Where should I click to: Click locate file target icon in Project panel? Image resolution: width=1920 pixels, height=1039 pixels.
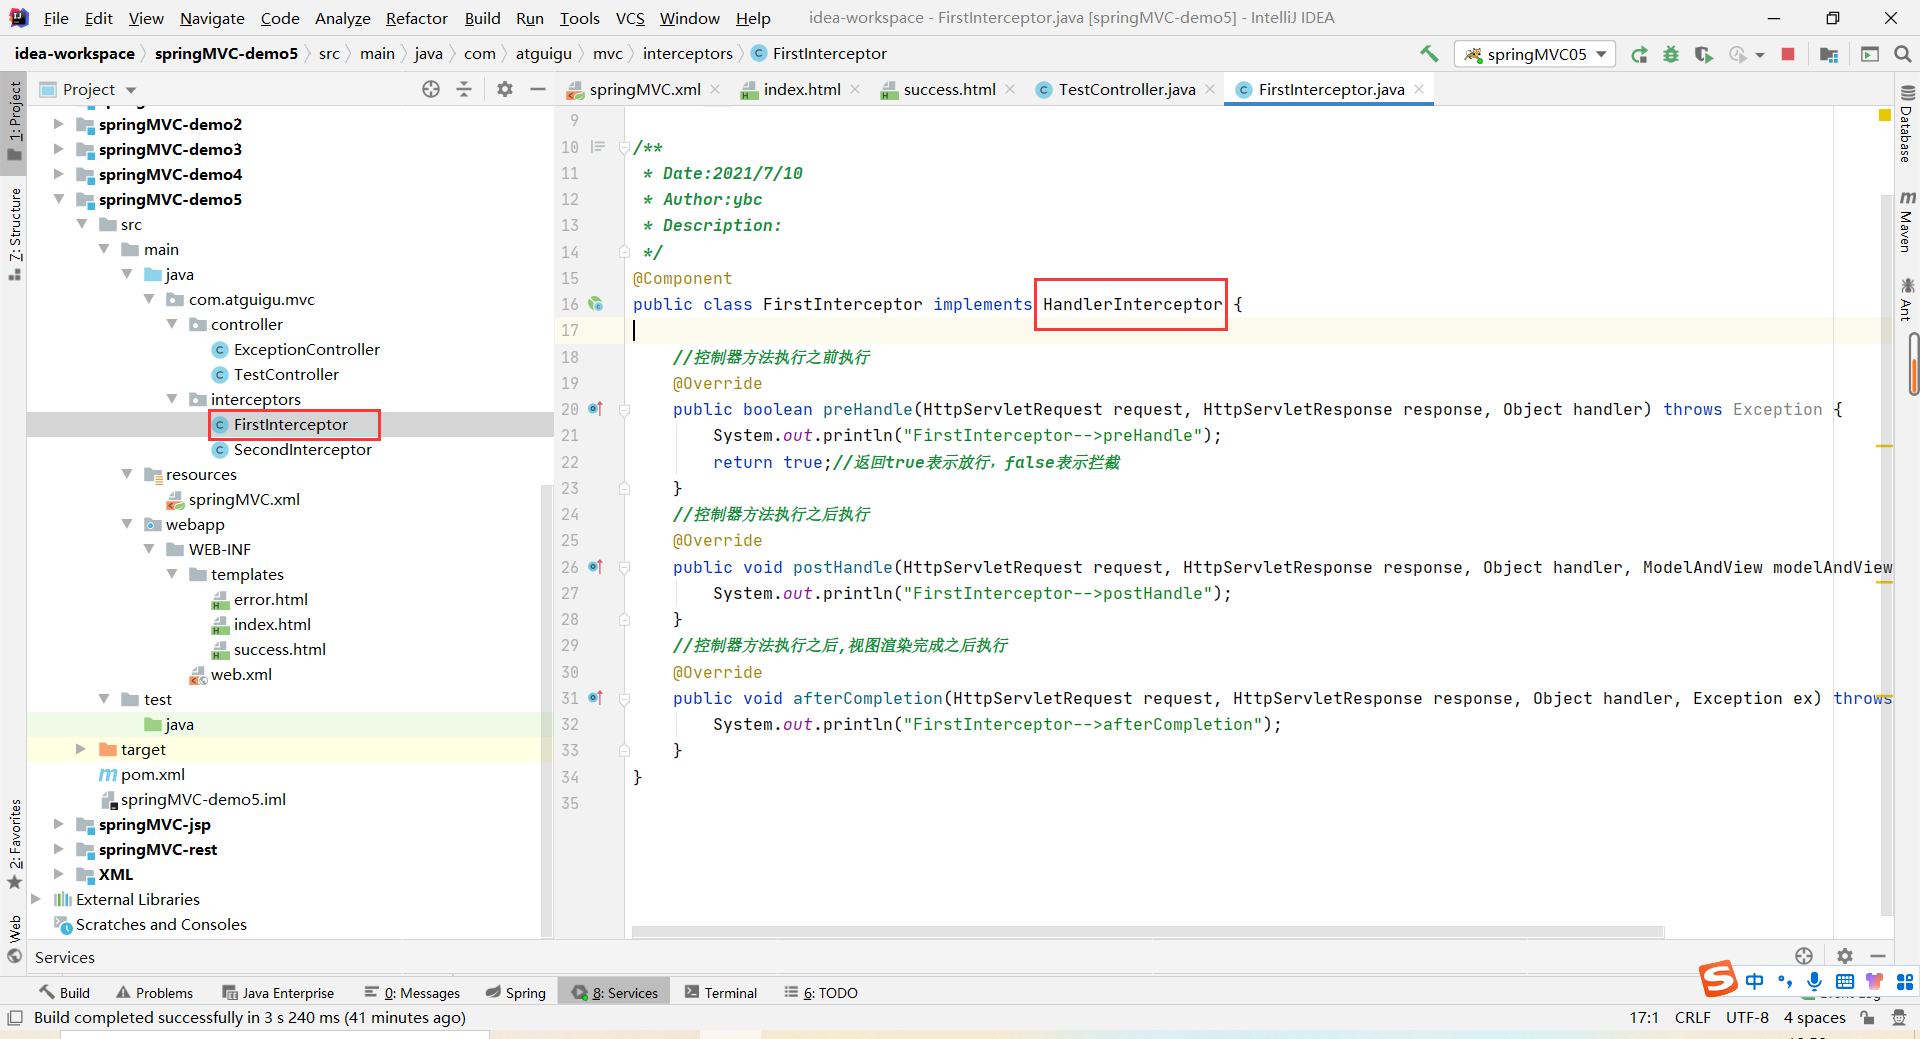(431, 89)
